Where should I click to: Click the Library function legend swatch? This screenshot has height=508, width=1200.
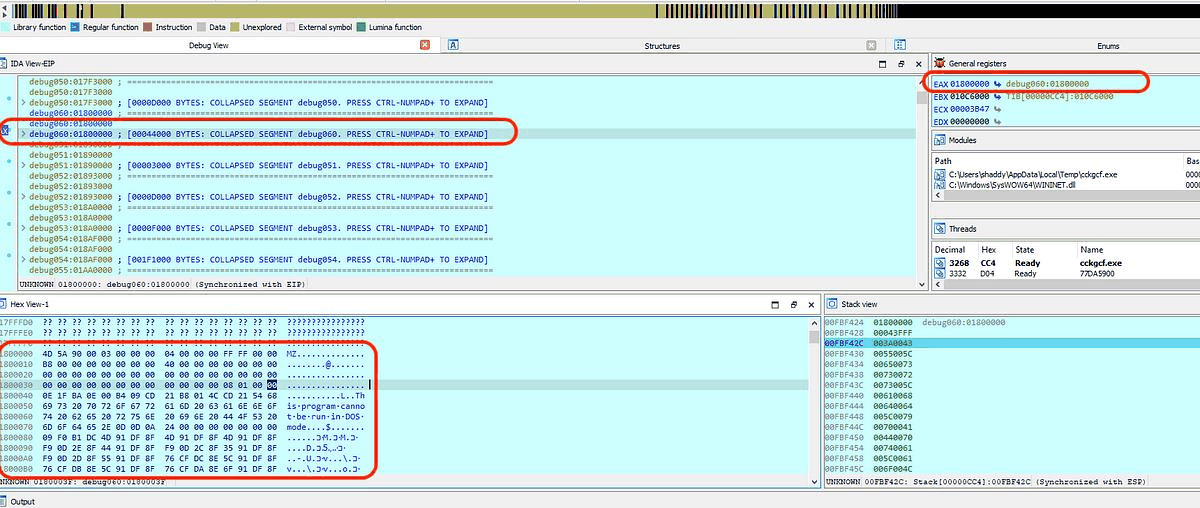5,27
